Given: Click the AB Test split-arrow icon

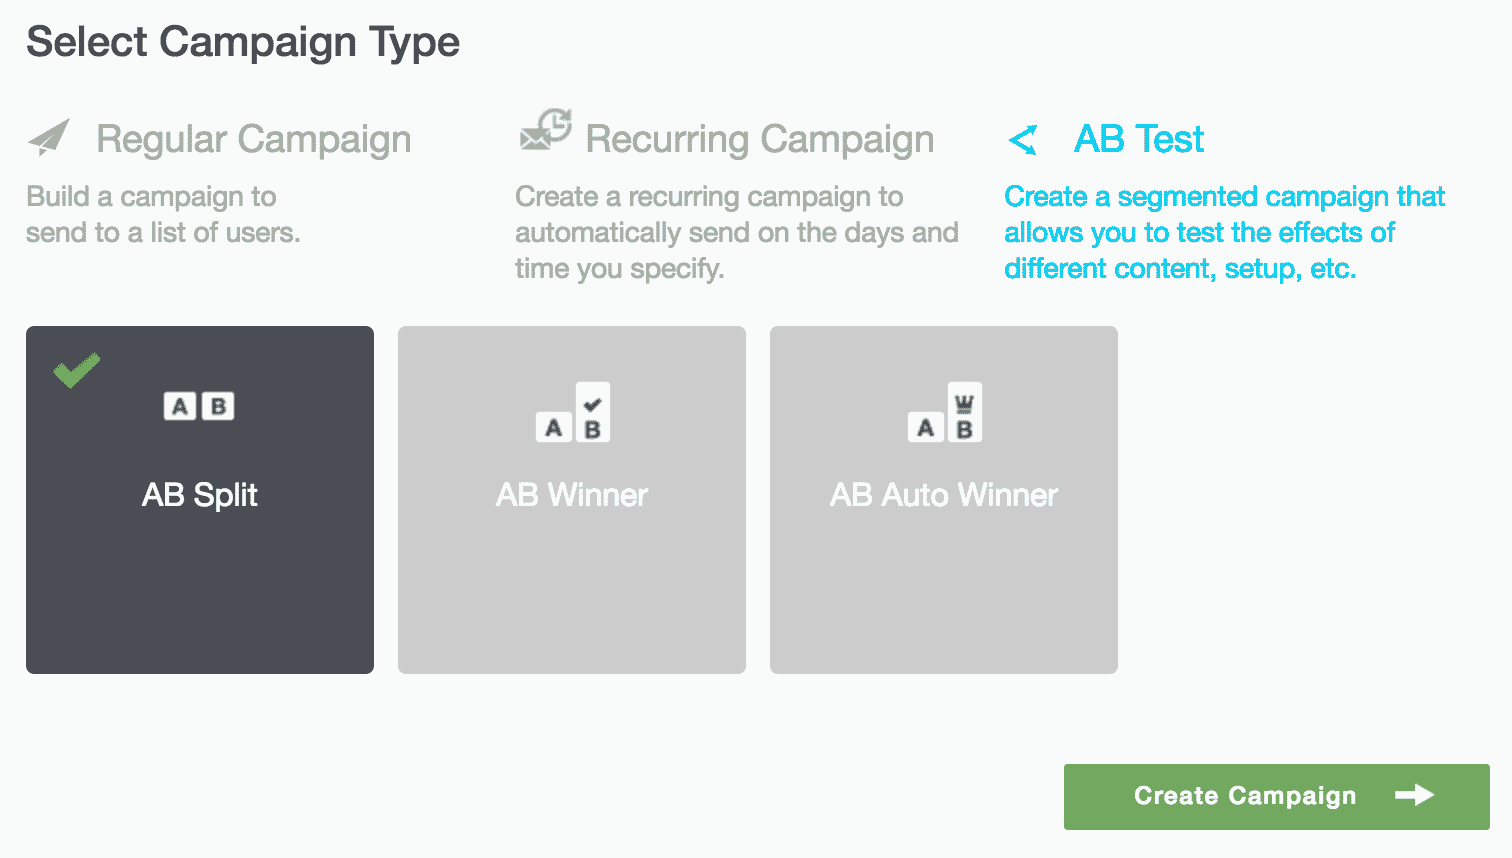Looking at the screenshot, I should coord(1023,140).
